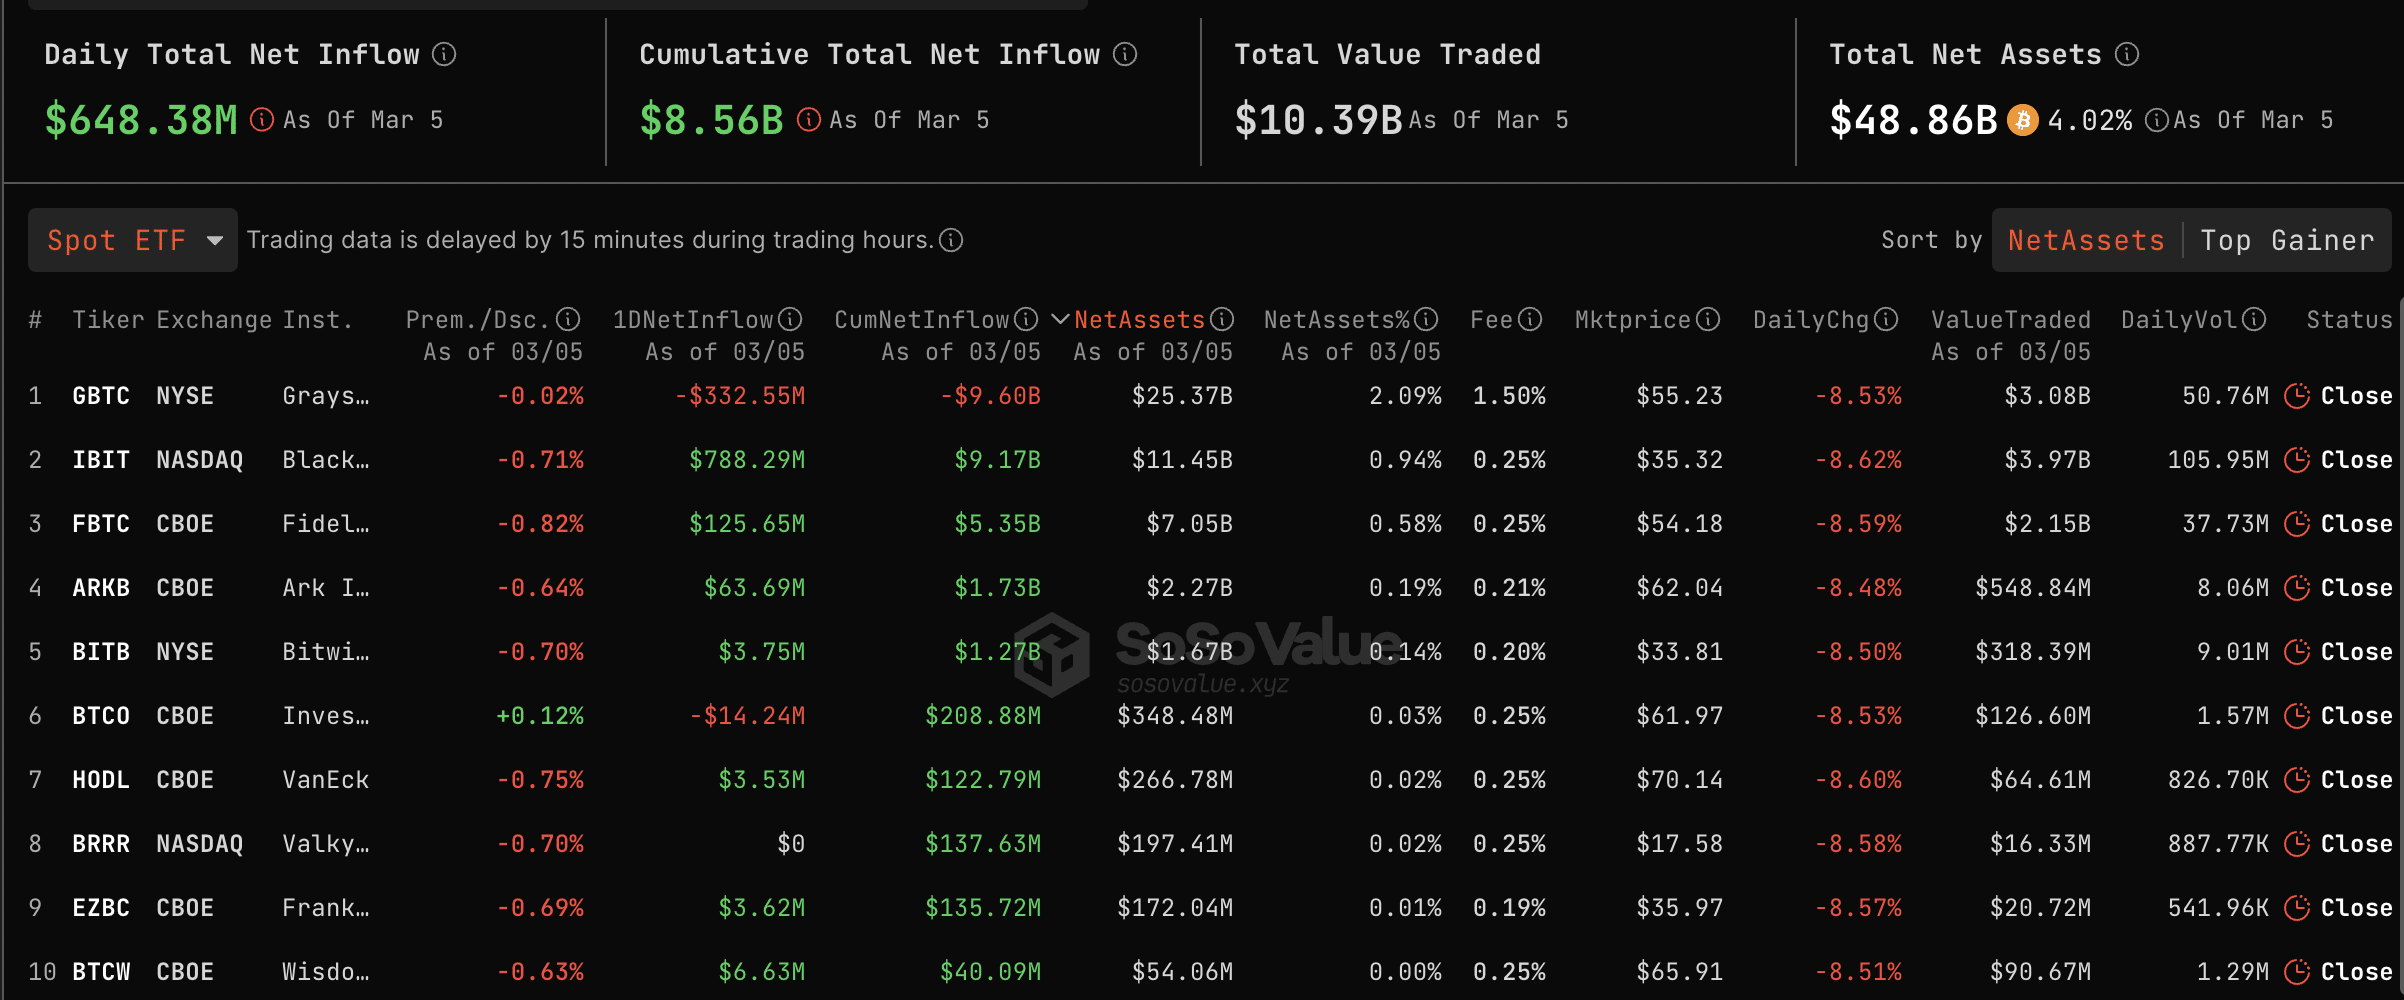Select HODL ticker

pyautogui.click(x=101, y=780)
